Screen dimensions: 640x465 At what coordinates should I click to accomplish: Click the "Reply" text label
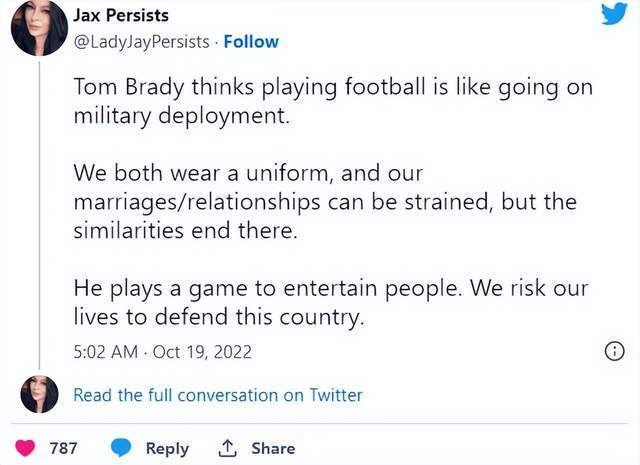(x=167, y=448)
